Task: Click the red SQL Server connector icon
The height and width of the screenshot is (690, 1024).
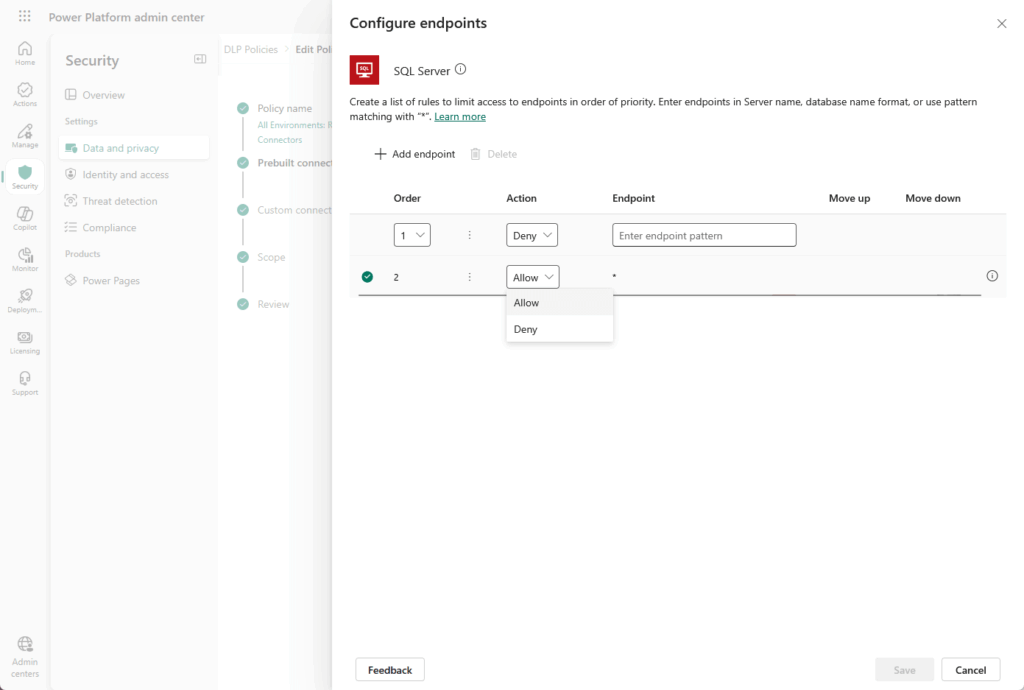Action: point(364,70)
